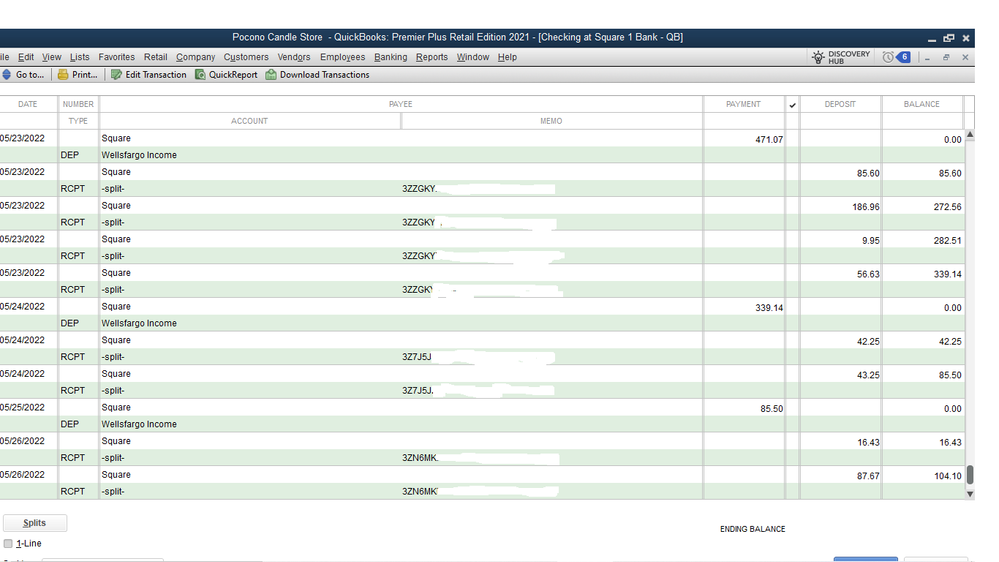Open reminders alarm clock icon

[x=888, y=57]
